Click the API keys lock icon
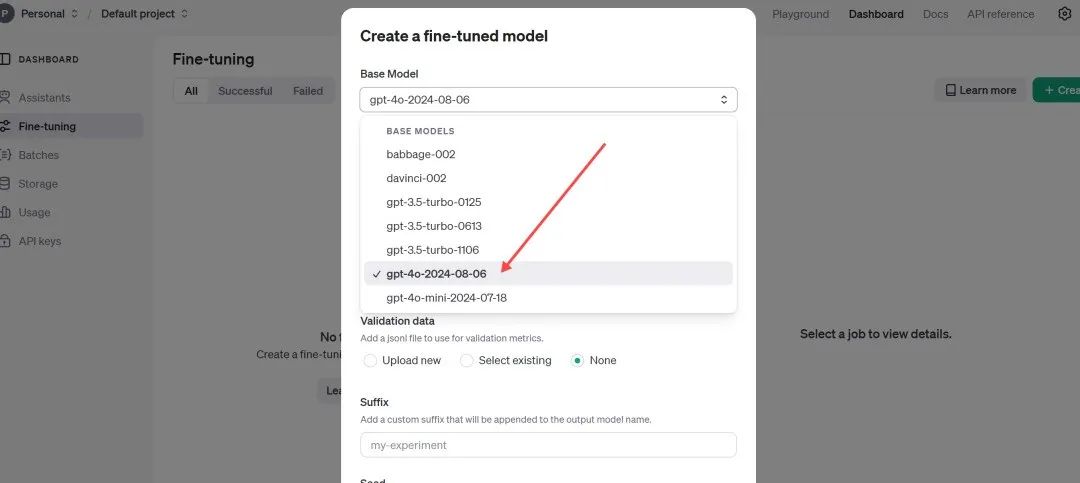Screen dimensions: 1080x483 tap(6, 241)
